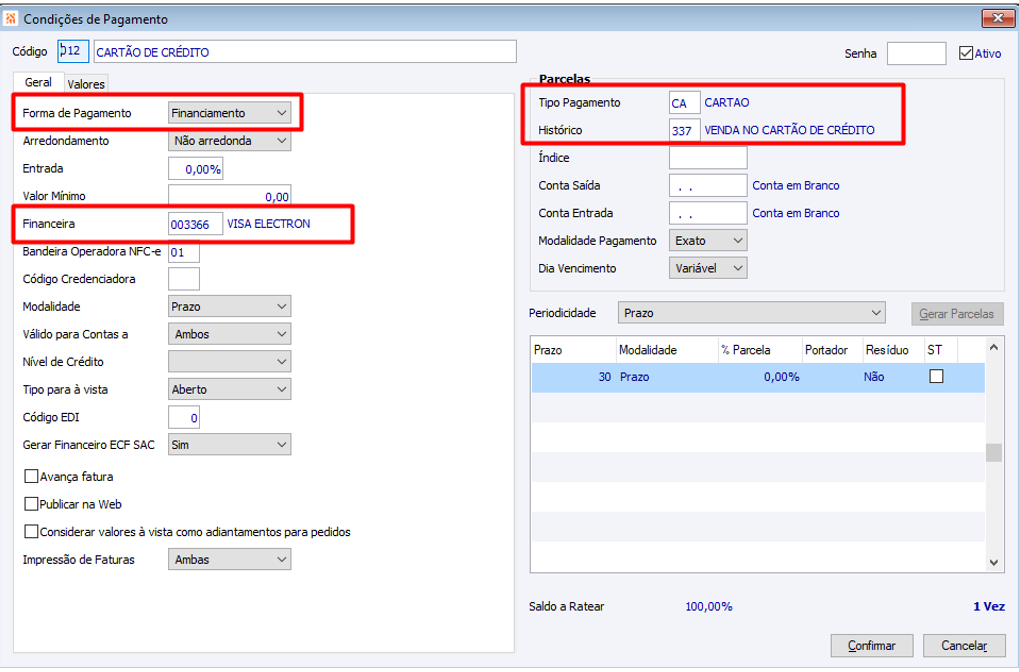Click the Tipo Pagamento code field CA

pos(684,103)
